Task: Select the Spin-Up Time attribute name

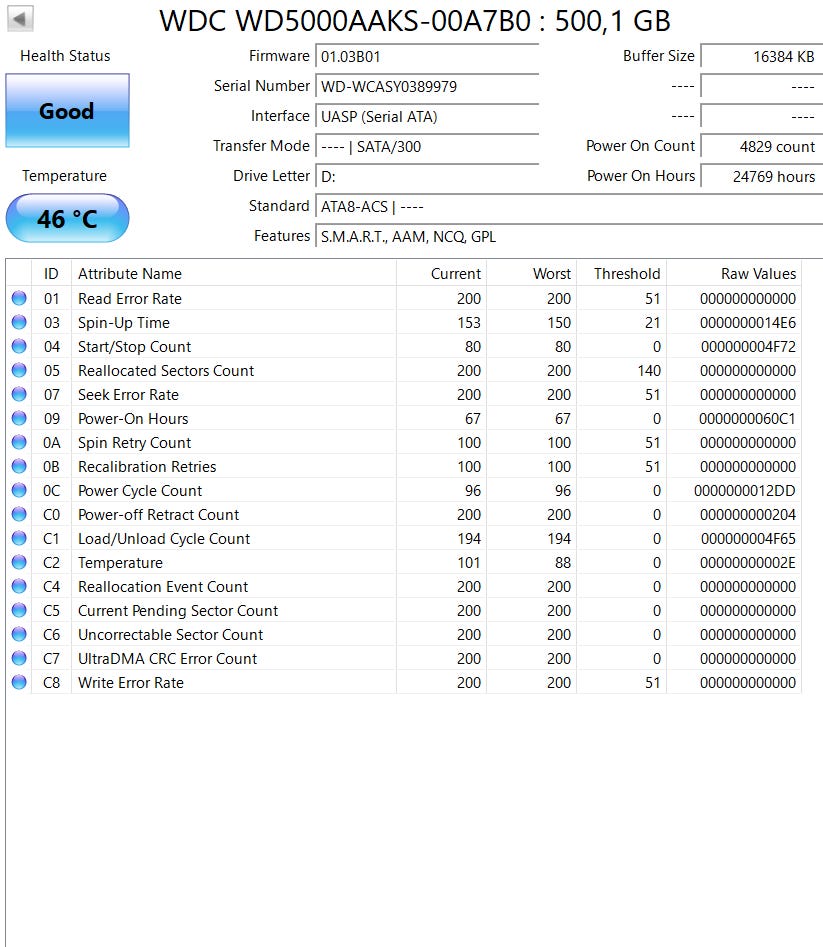Action: pos(124,323)
